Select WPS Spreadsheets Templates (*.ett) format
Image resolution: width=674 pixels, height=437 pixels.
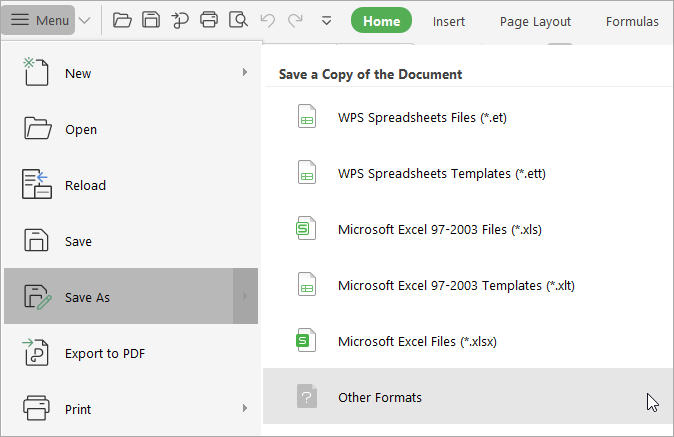tap(468, 173)
